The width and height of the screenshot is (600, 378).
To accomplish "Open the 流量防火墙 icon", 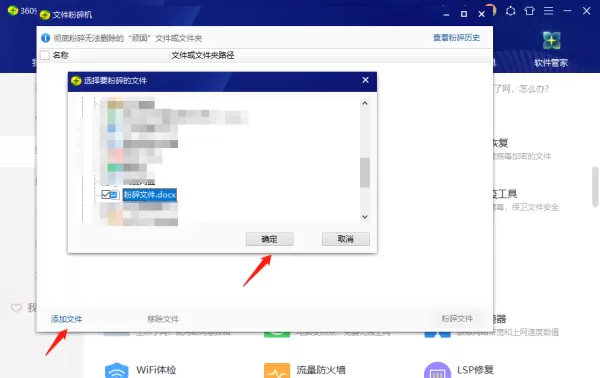I will point(277,370).
